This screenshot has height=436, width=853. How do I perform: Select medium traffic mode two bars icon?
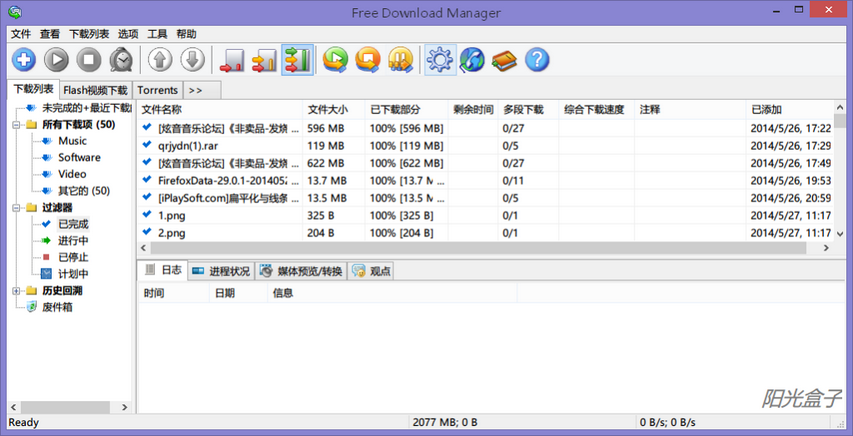pyautogui.click(x=264, y=60)
